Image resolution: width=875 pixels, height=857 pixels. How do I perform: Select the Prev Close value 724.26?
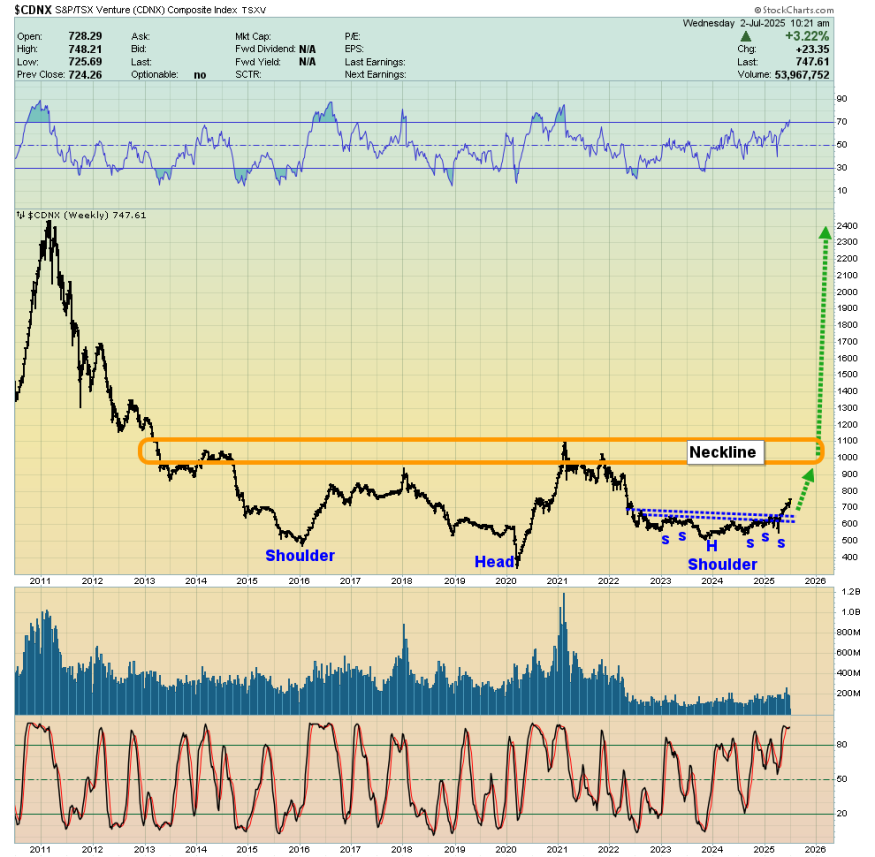tap(85, 75)
